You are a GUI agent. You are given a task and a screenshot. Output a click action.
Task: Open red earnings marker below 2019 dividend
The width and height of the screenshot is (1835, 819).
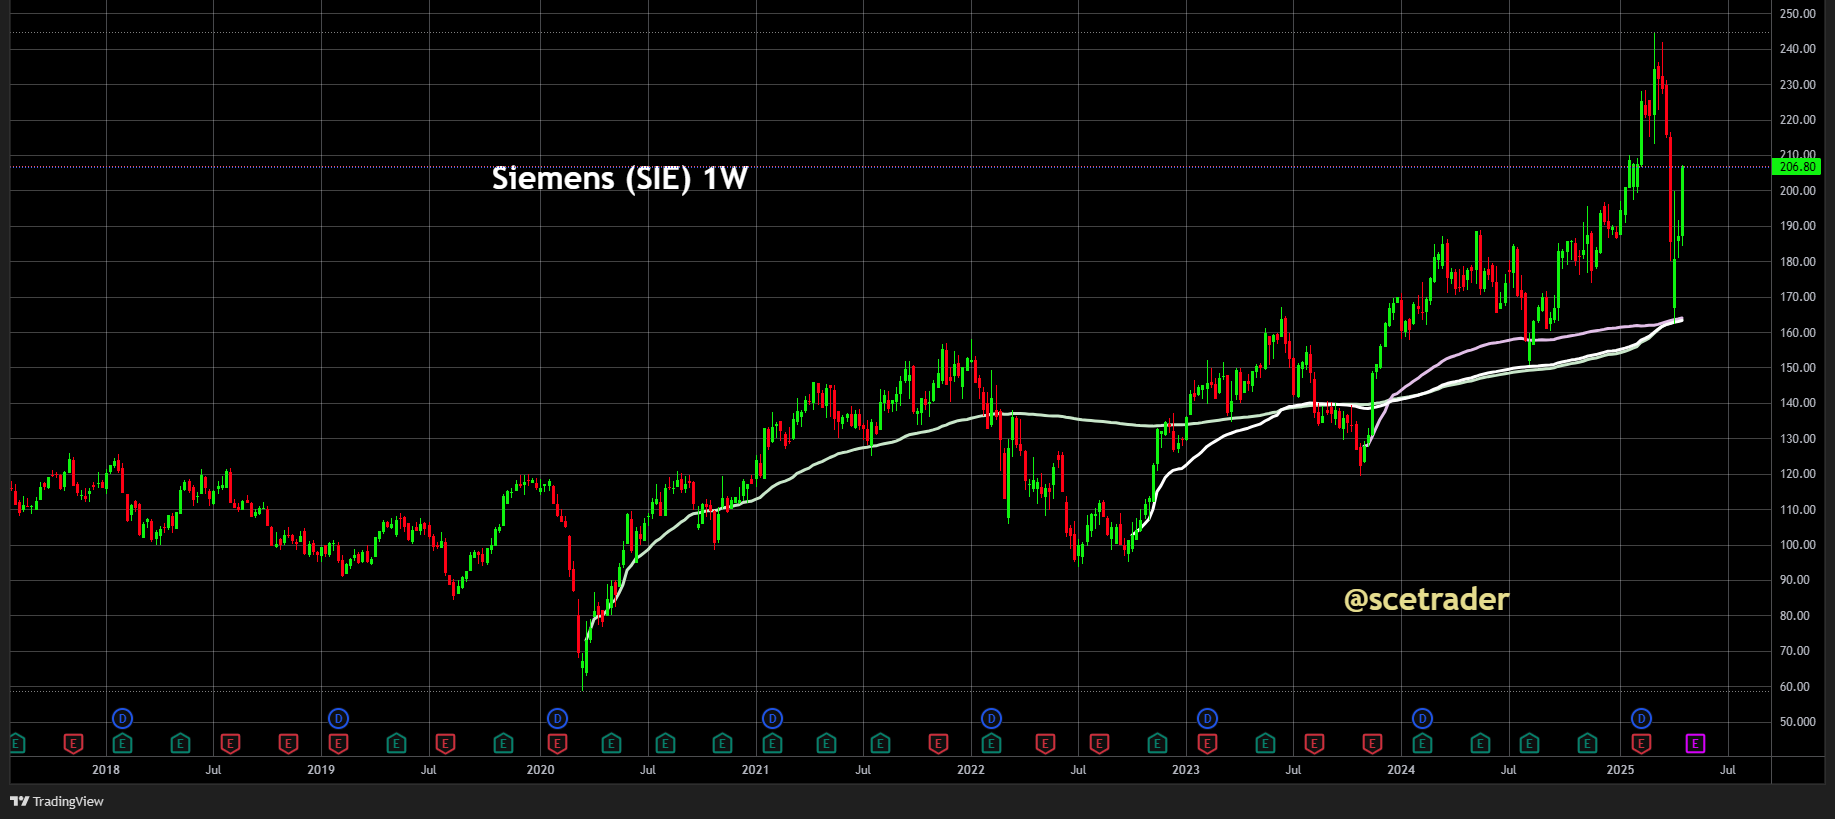[x=338, y=743]
